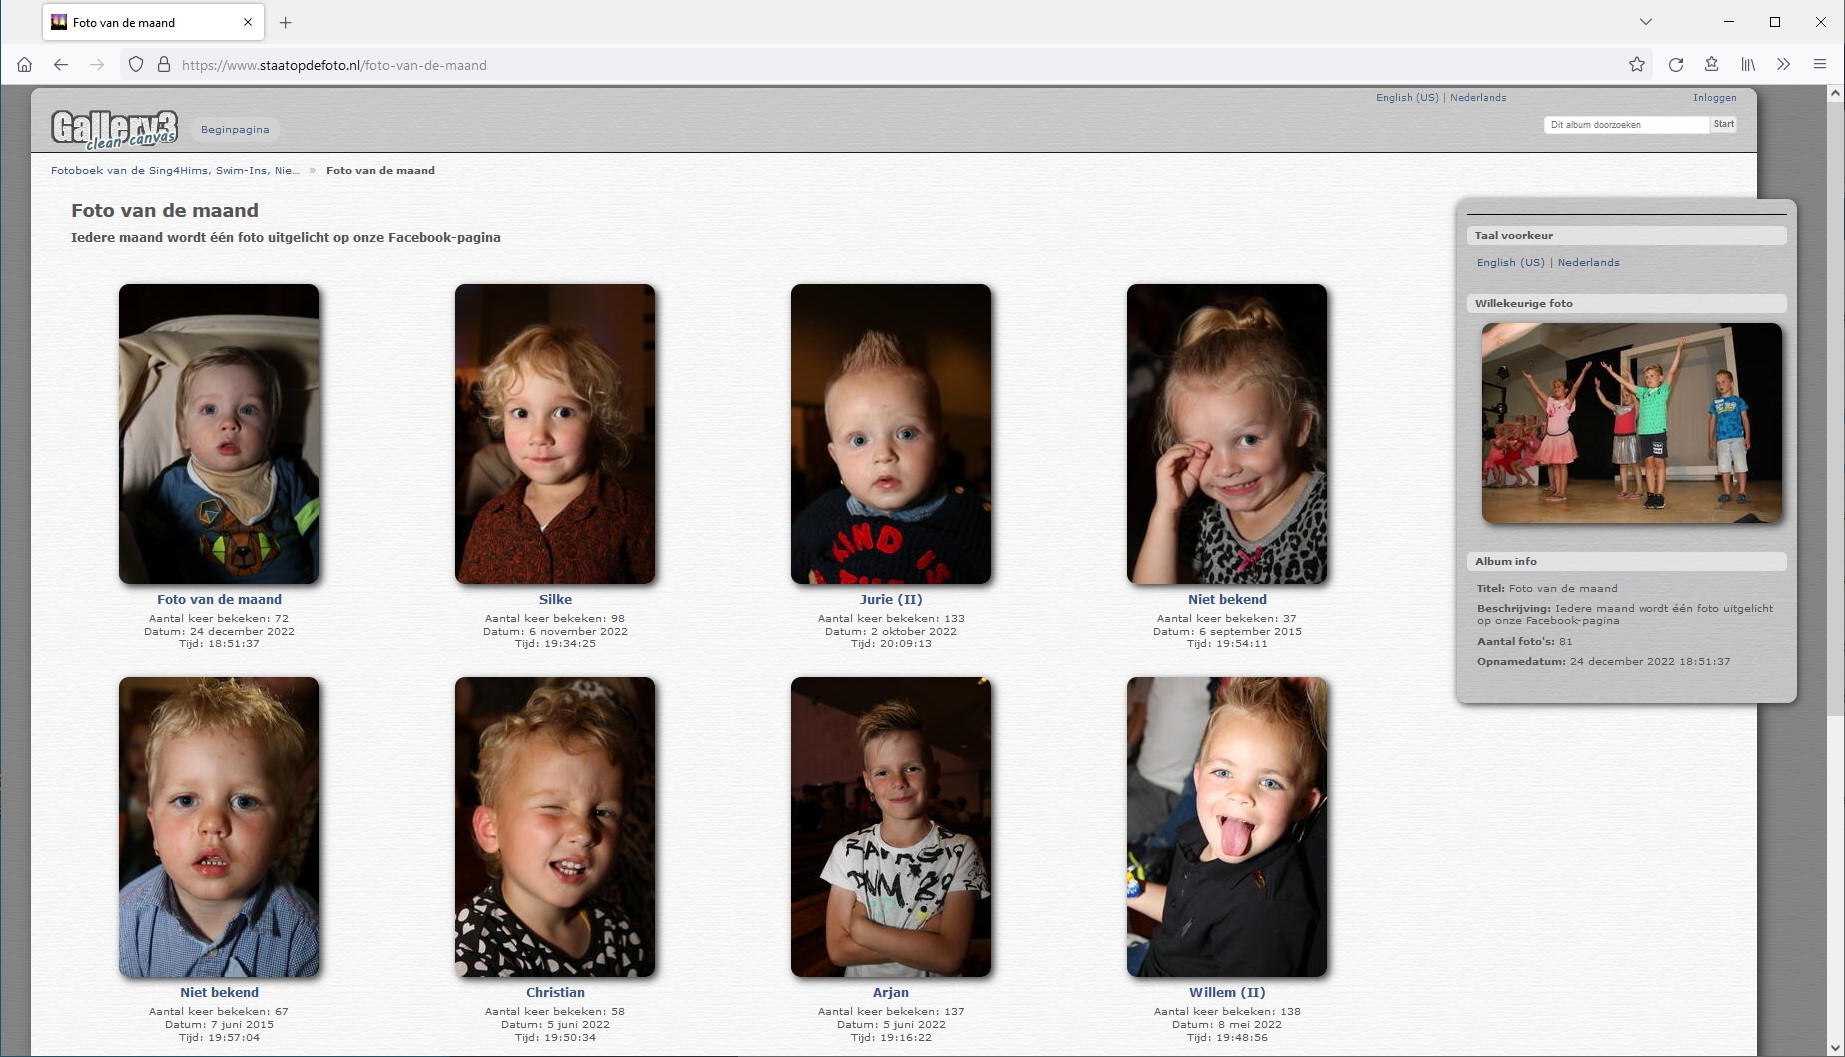Open the list all tabs dropdown
Screen dimensions: 1845x1057
pyautogui.click(x=1646, y=22)
